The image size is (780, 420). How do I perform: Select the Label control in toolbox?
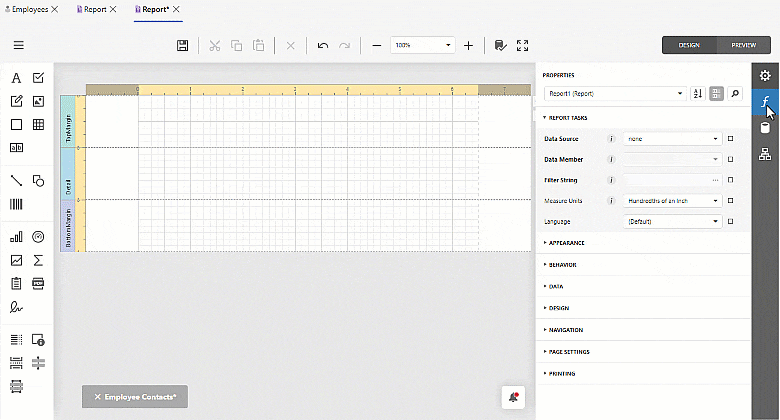(x=16, y=78)
